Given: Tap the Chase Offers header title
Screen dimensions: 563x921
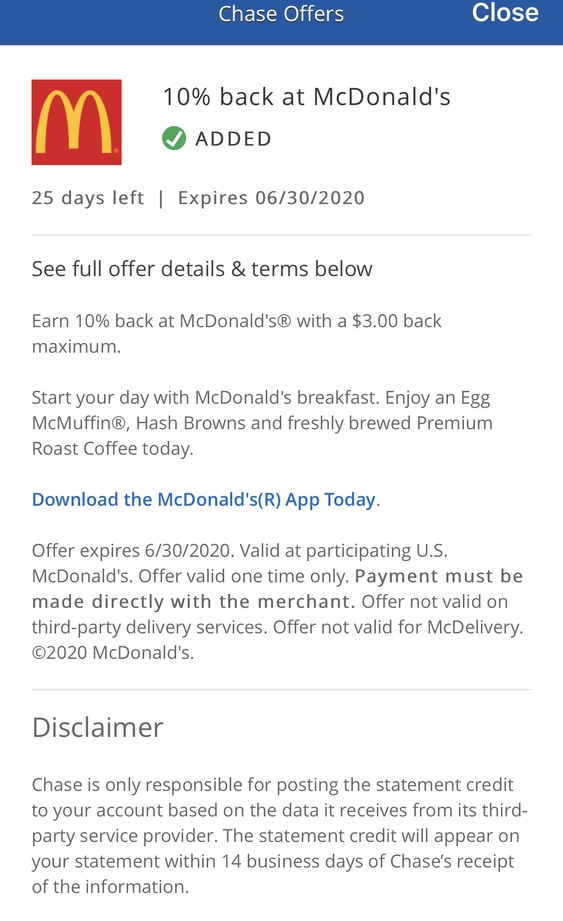Looking at the screenshot, I should pos(281,14).
